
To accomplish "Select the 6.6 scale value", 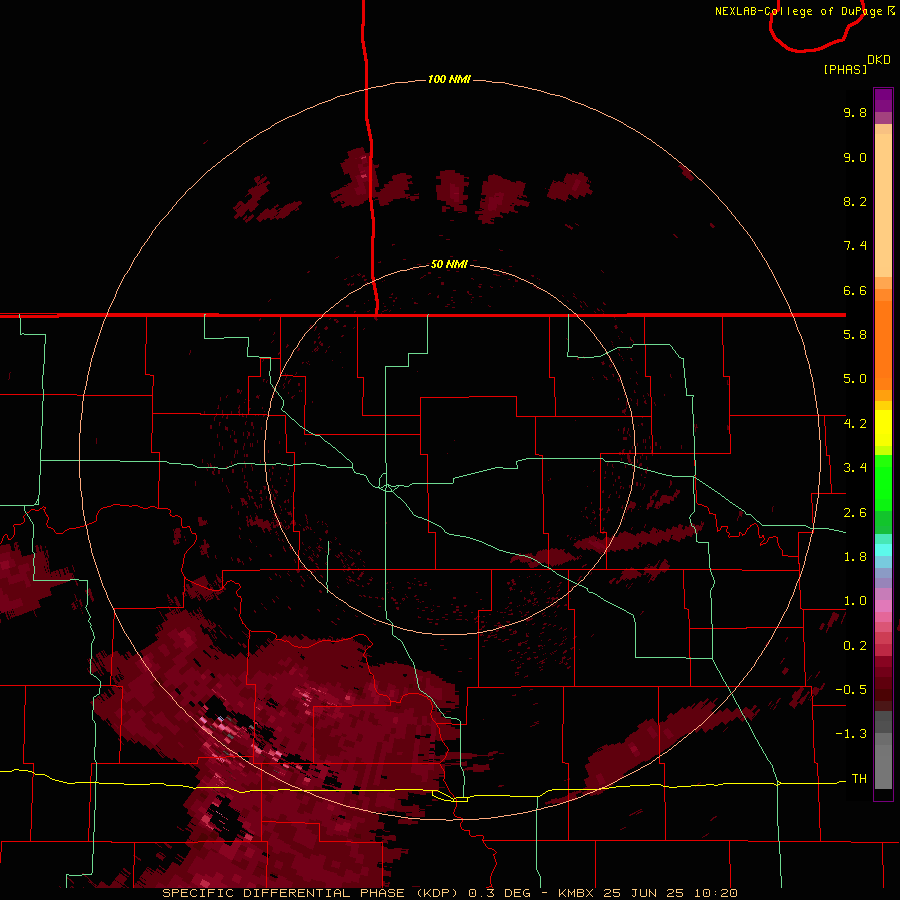I will click(x=855, y=290).
